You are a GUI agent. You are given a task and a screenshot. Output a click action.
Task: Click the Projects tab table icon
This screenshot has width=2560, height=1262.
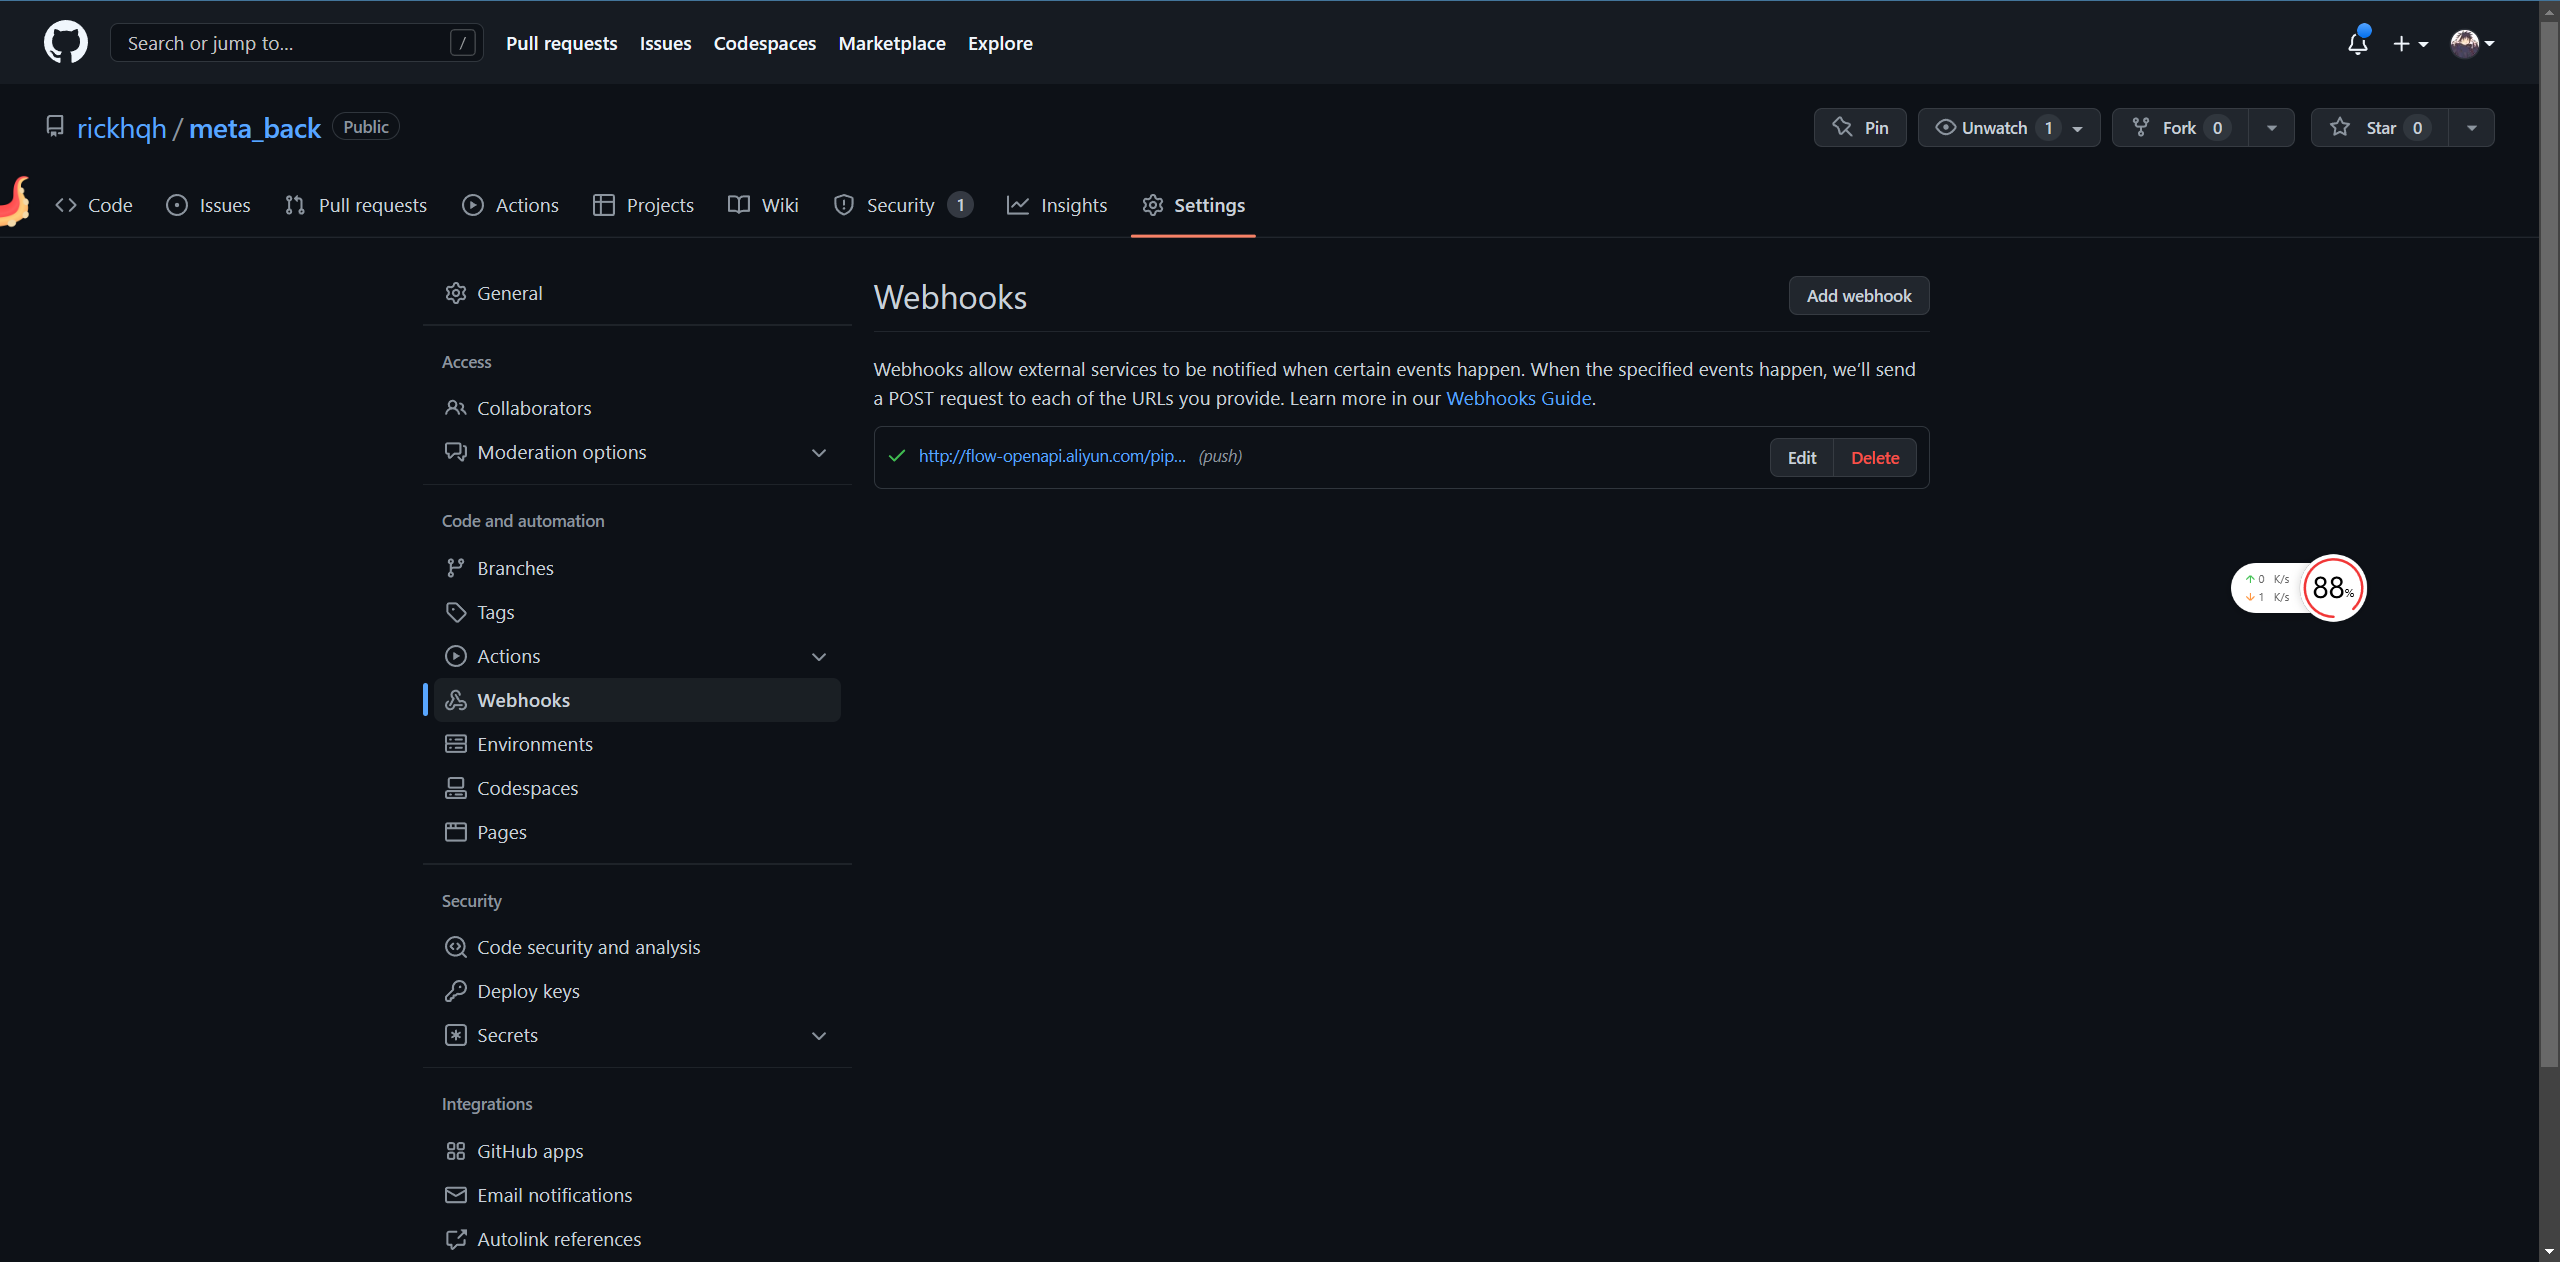point(604,205)
